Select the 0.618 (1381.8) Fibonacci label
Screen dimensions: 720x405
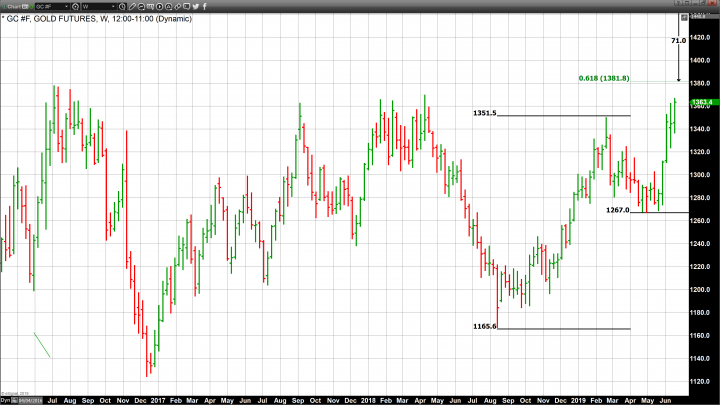coord(604,78)
